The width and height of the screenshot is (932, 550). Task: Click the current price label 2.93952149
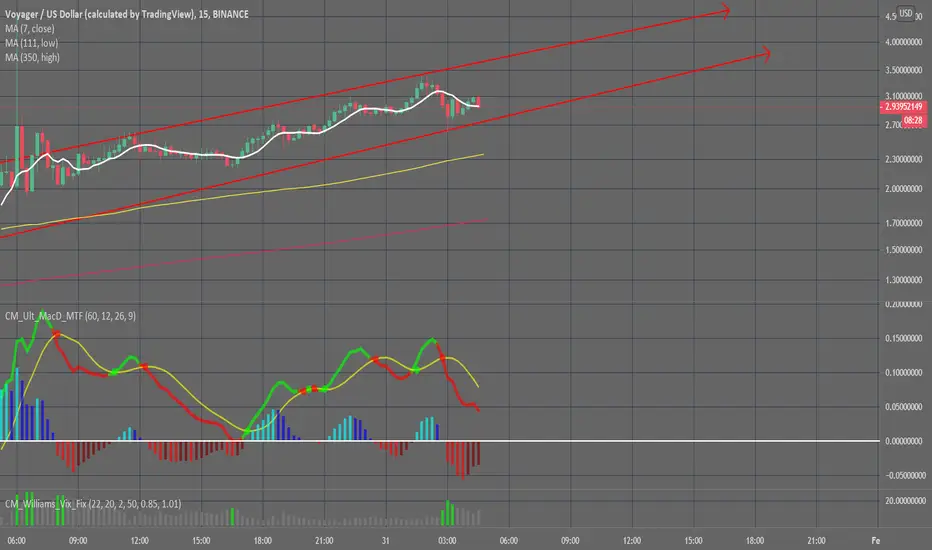pos(903,106)
